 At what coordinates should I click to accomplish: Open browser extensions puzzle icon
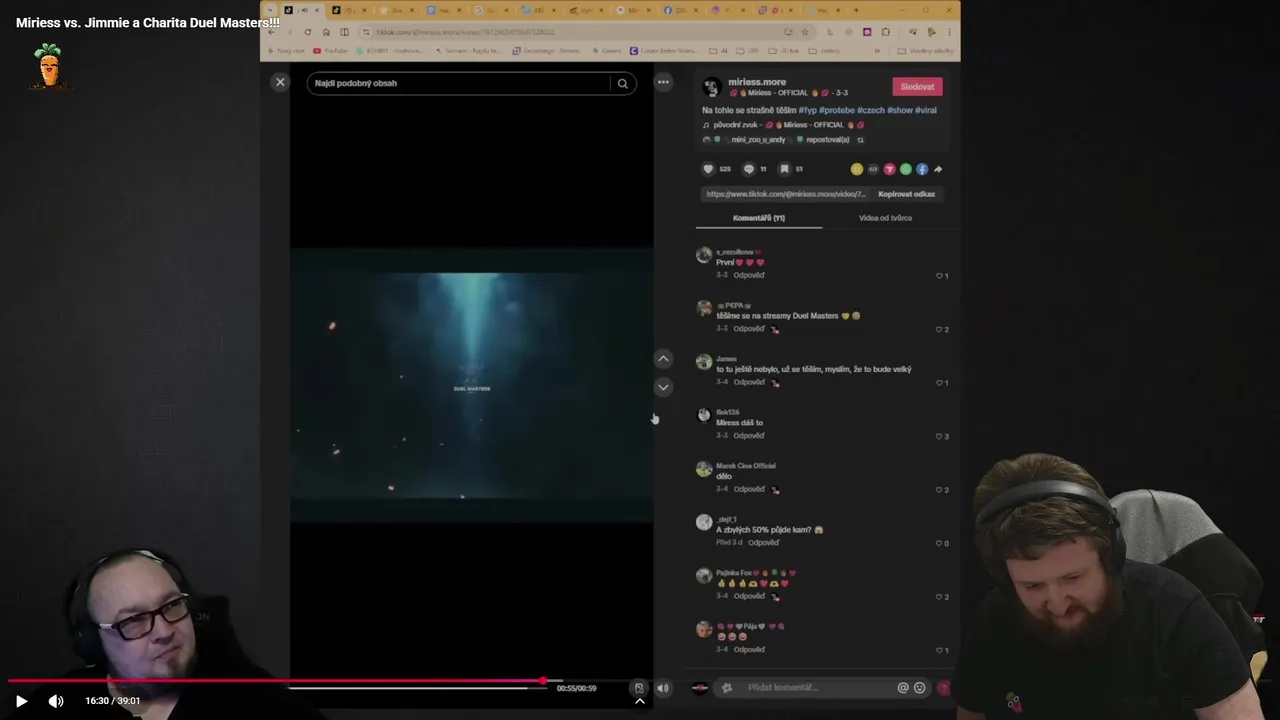[x=886, y=32]
